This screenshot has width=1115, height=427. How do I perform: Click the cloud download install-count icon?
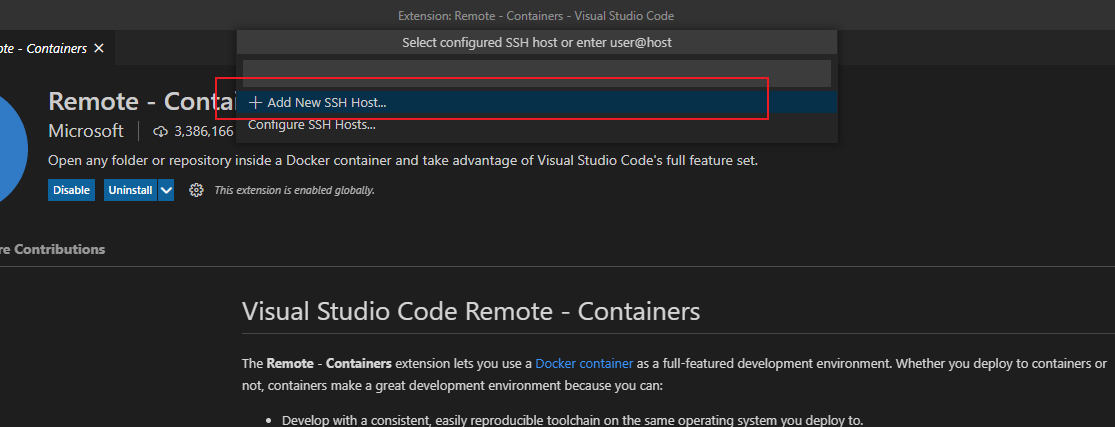[161, 132]
